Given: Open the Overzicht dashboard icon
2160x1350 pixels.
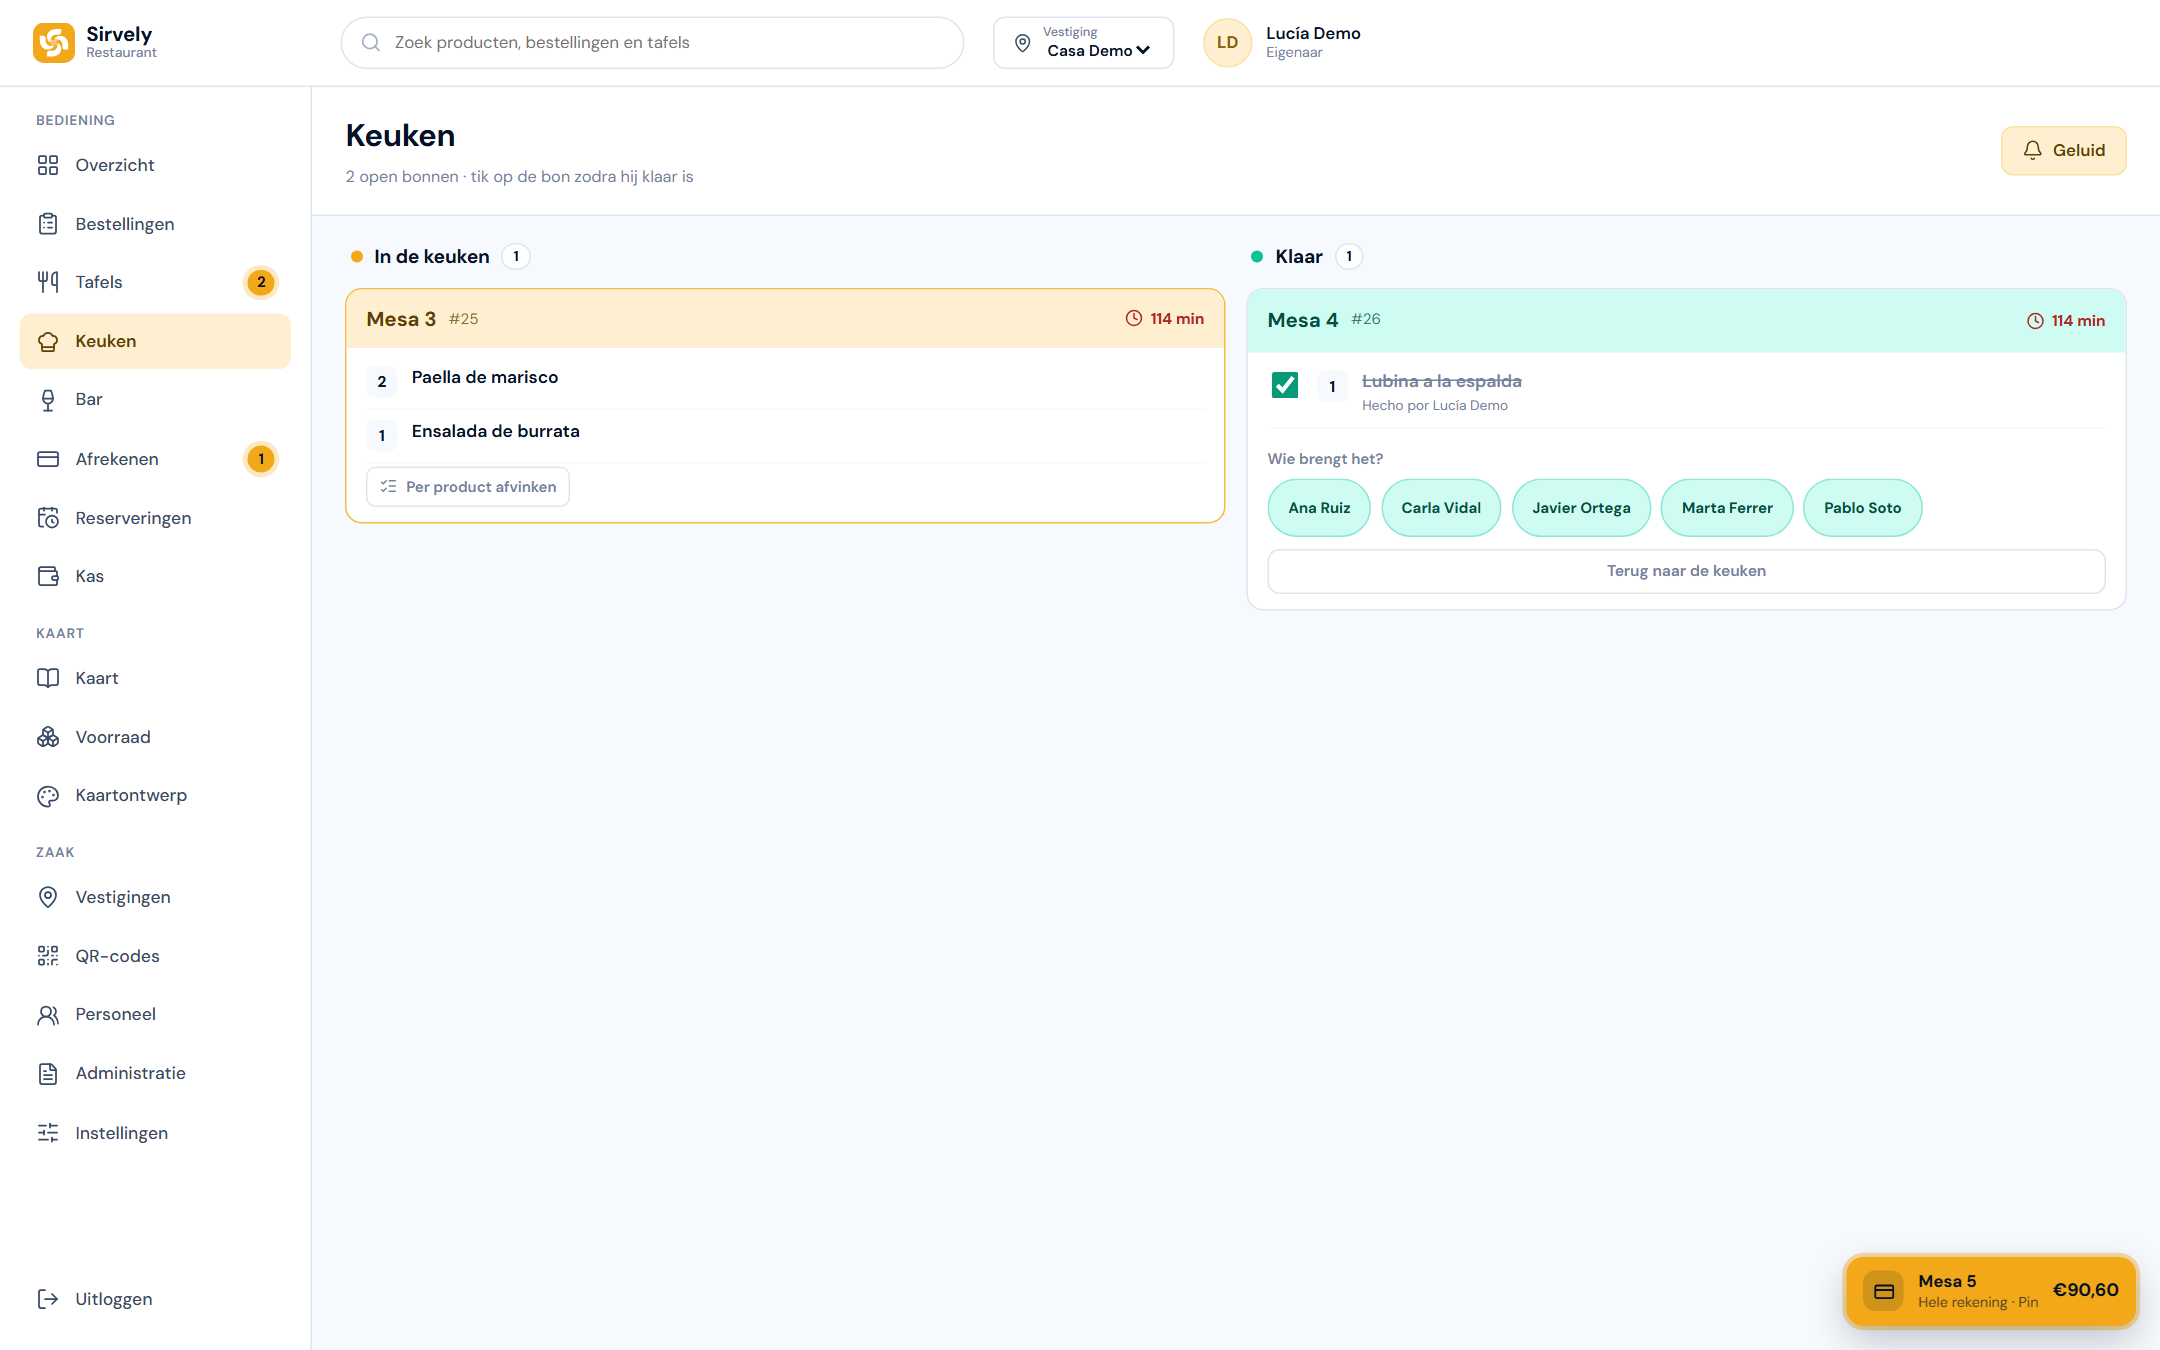Looking at the screenshot, I should (48, 165).
